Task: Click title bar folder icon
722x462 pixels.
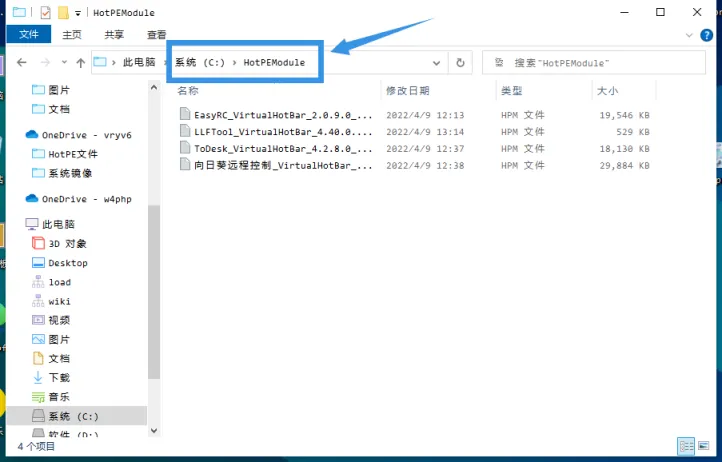Action: pyautogui.click(x=19, y=12)
